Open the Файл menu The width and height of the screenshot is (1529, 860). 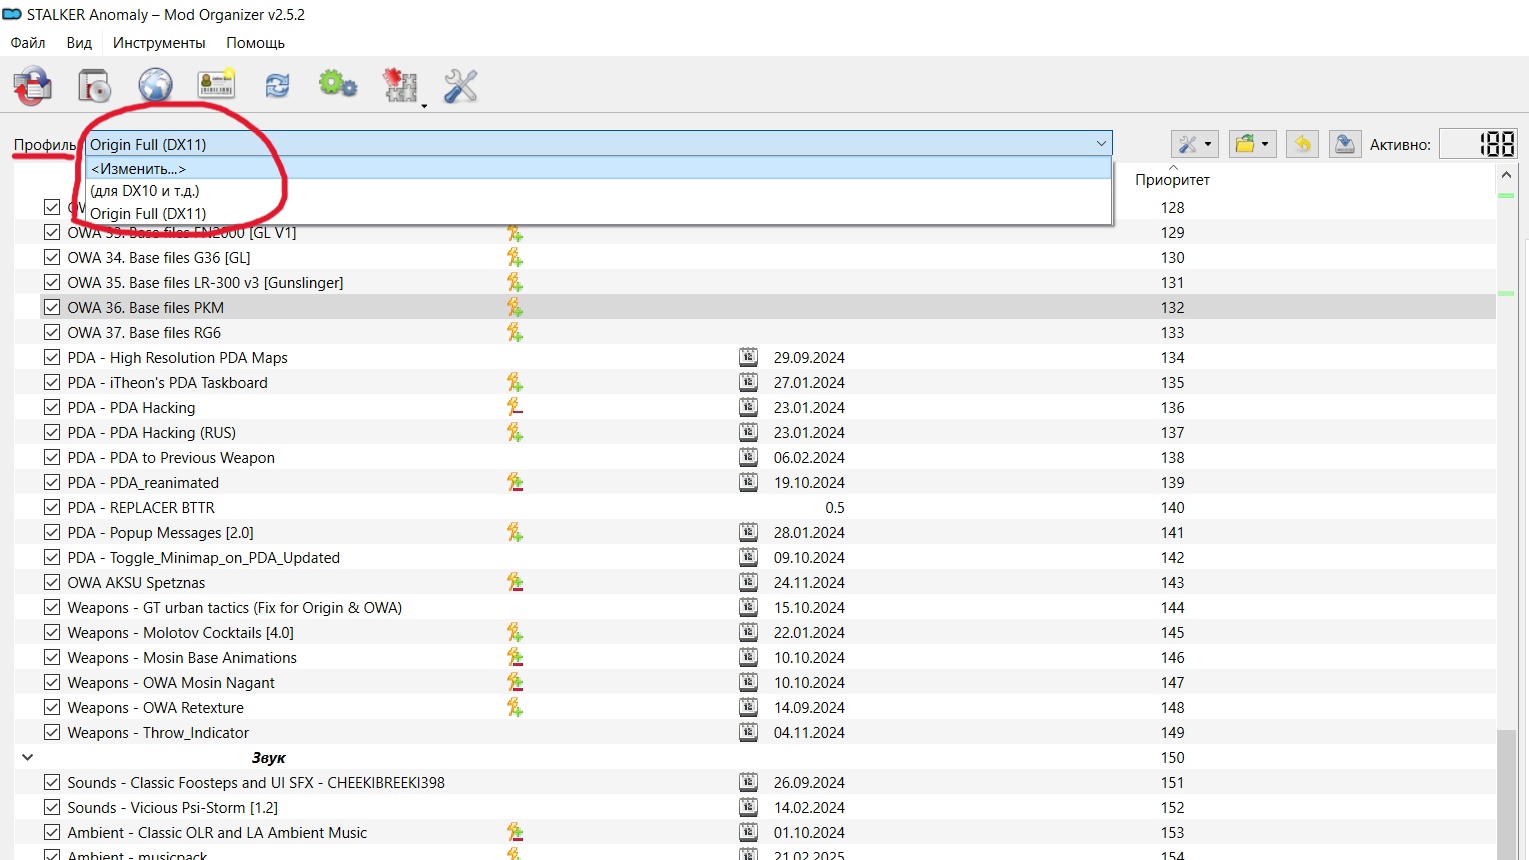coord(28,43)
